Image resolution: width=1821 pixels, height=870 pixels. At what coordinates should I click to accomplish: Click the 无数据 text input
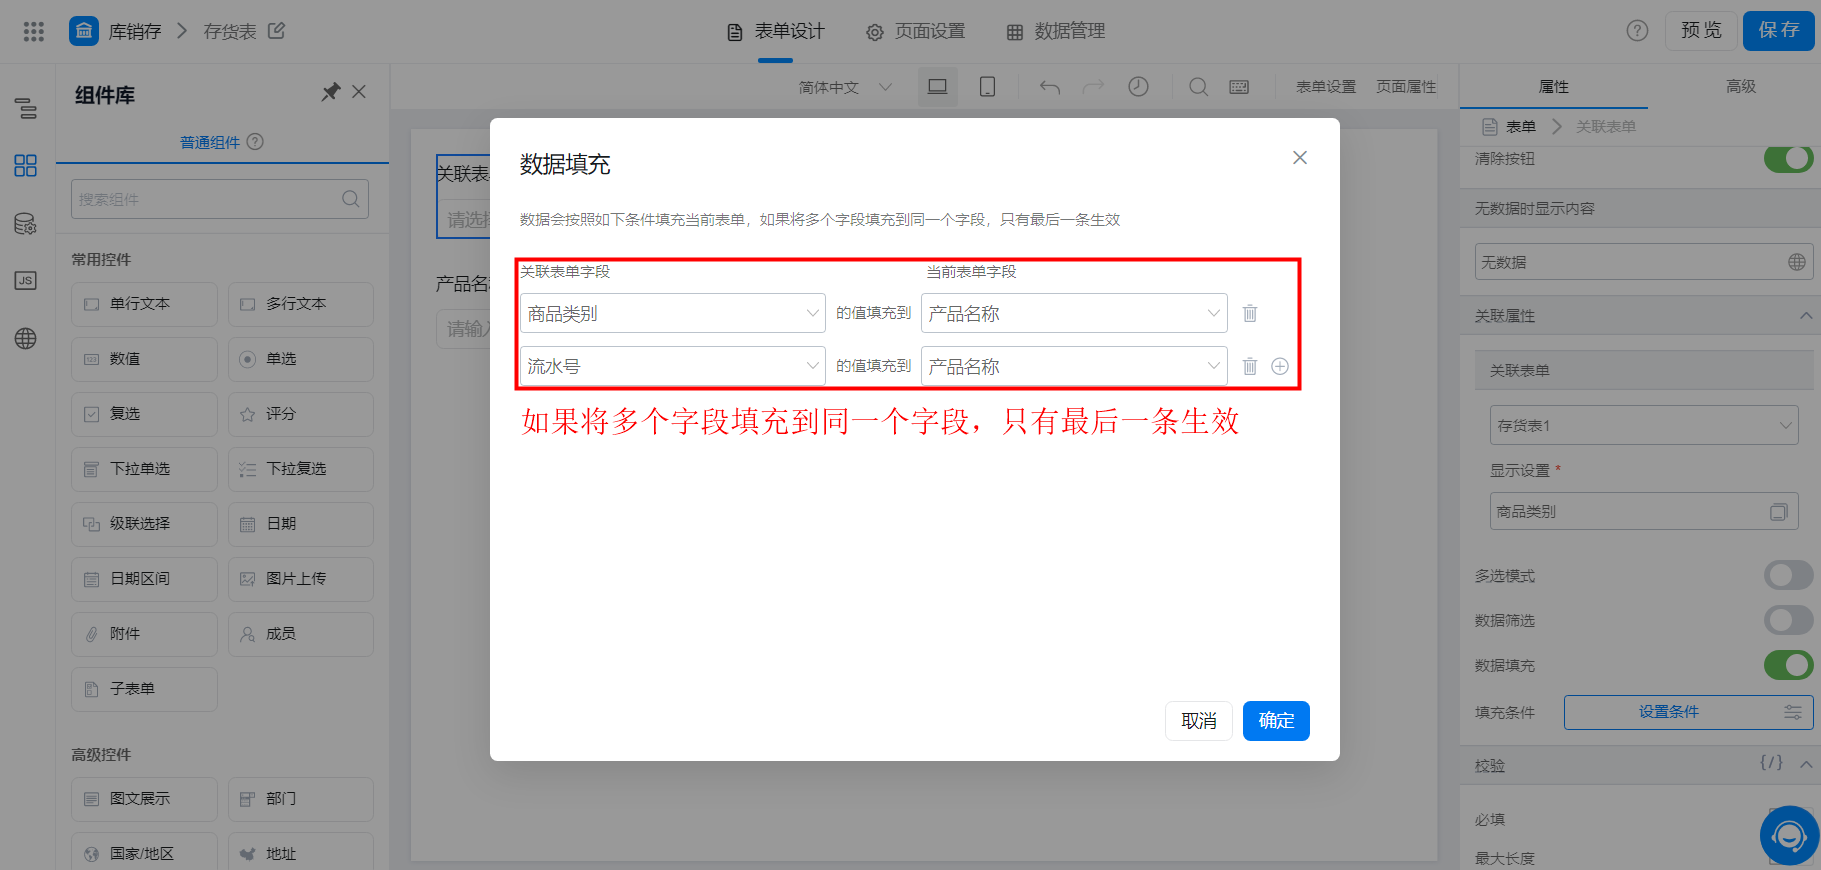[1644, 262]
